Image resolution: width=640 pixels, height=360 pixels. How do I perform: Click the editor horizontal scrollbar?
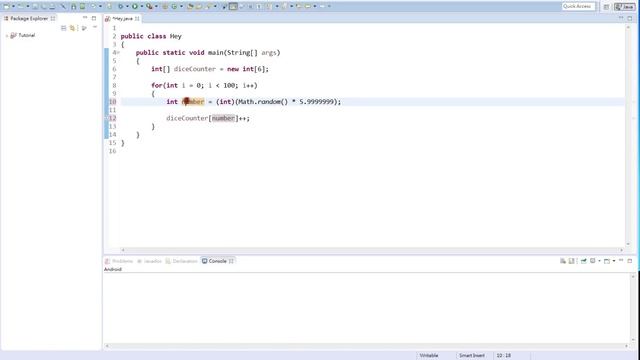click(371, 250)
